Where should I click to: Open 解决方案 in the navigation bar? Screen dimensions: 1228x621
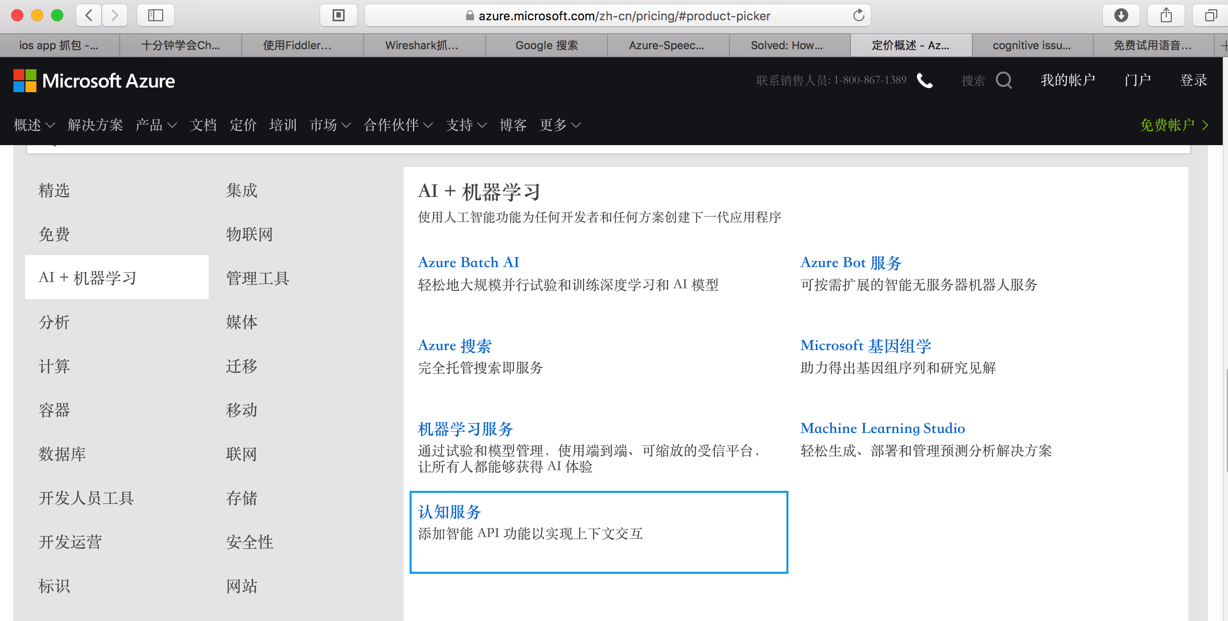95,125
